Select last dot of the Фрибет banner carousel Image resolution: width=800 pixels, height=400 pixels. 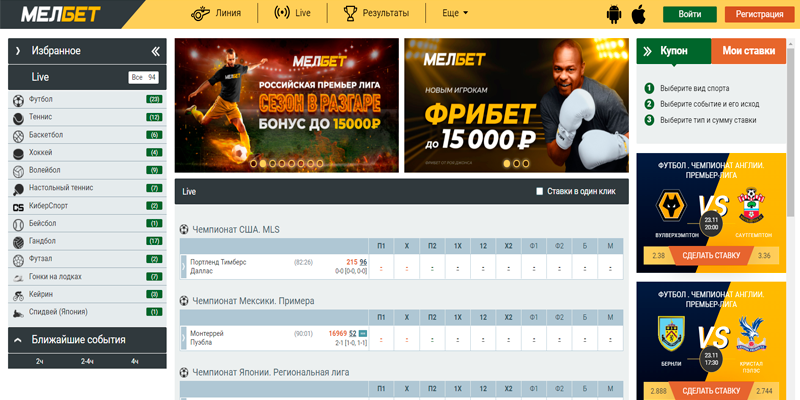click(x=526, y=164)
